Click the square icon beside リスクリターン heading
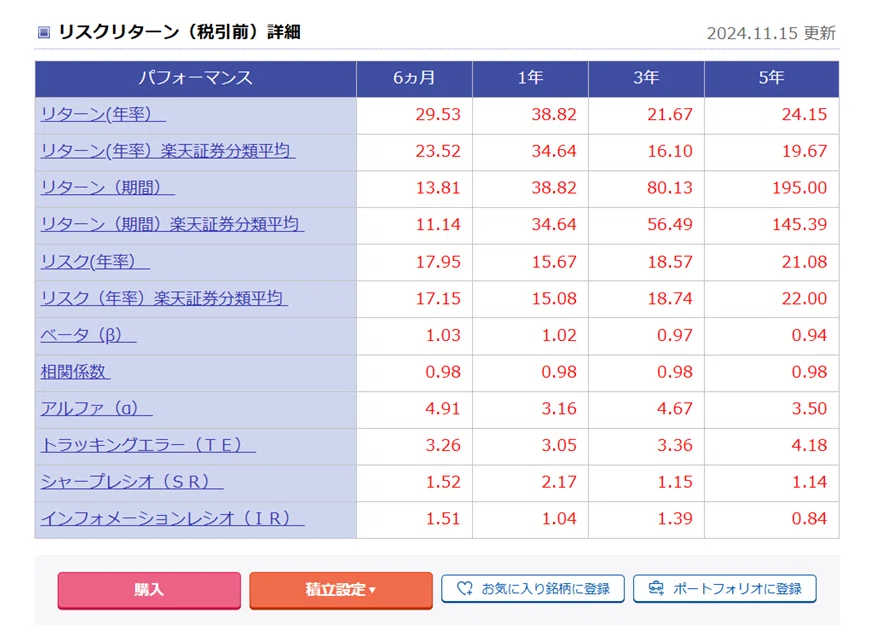Viewport: 882px width, 643px height. tap(44, 32)
